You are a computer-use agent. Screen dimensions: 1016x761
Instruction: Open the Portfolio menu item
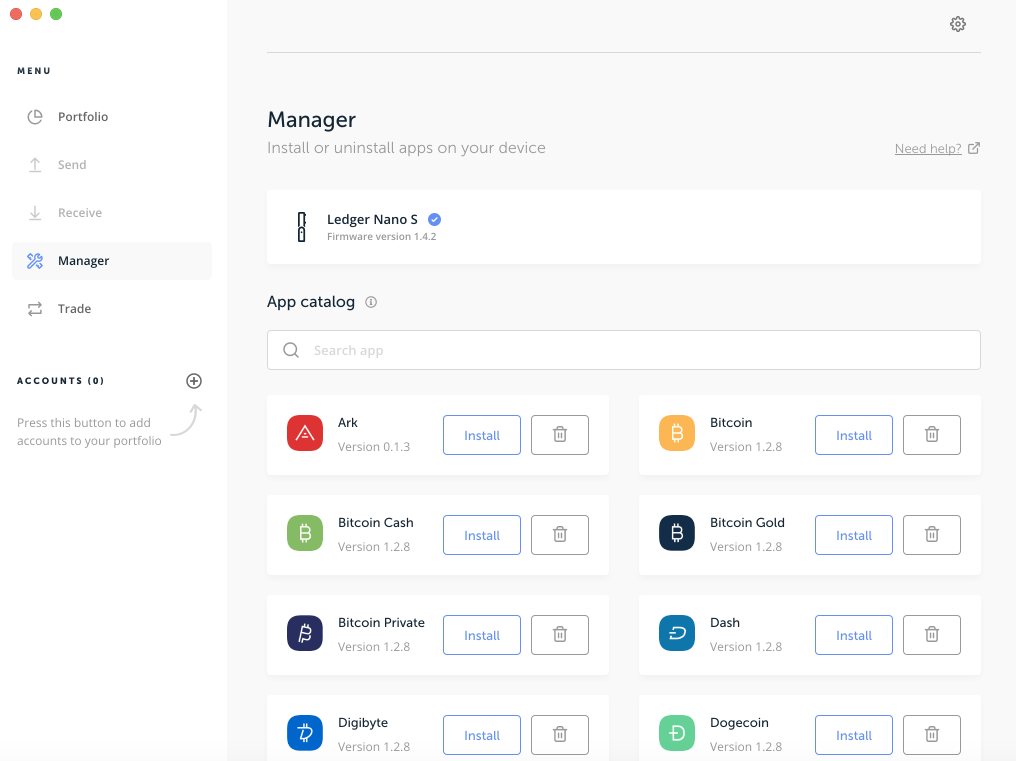click(111, 117)
